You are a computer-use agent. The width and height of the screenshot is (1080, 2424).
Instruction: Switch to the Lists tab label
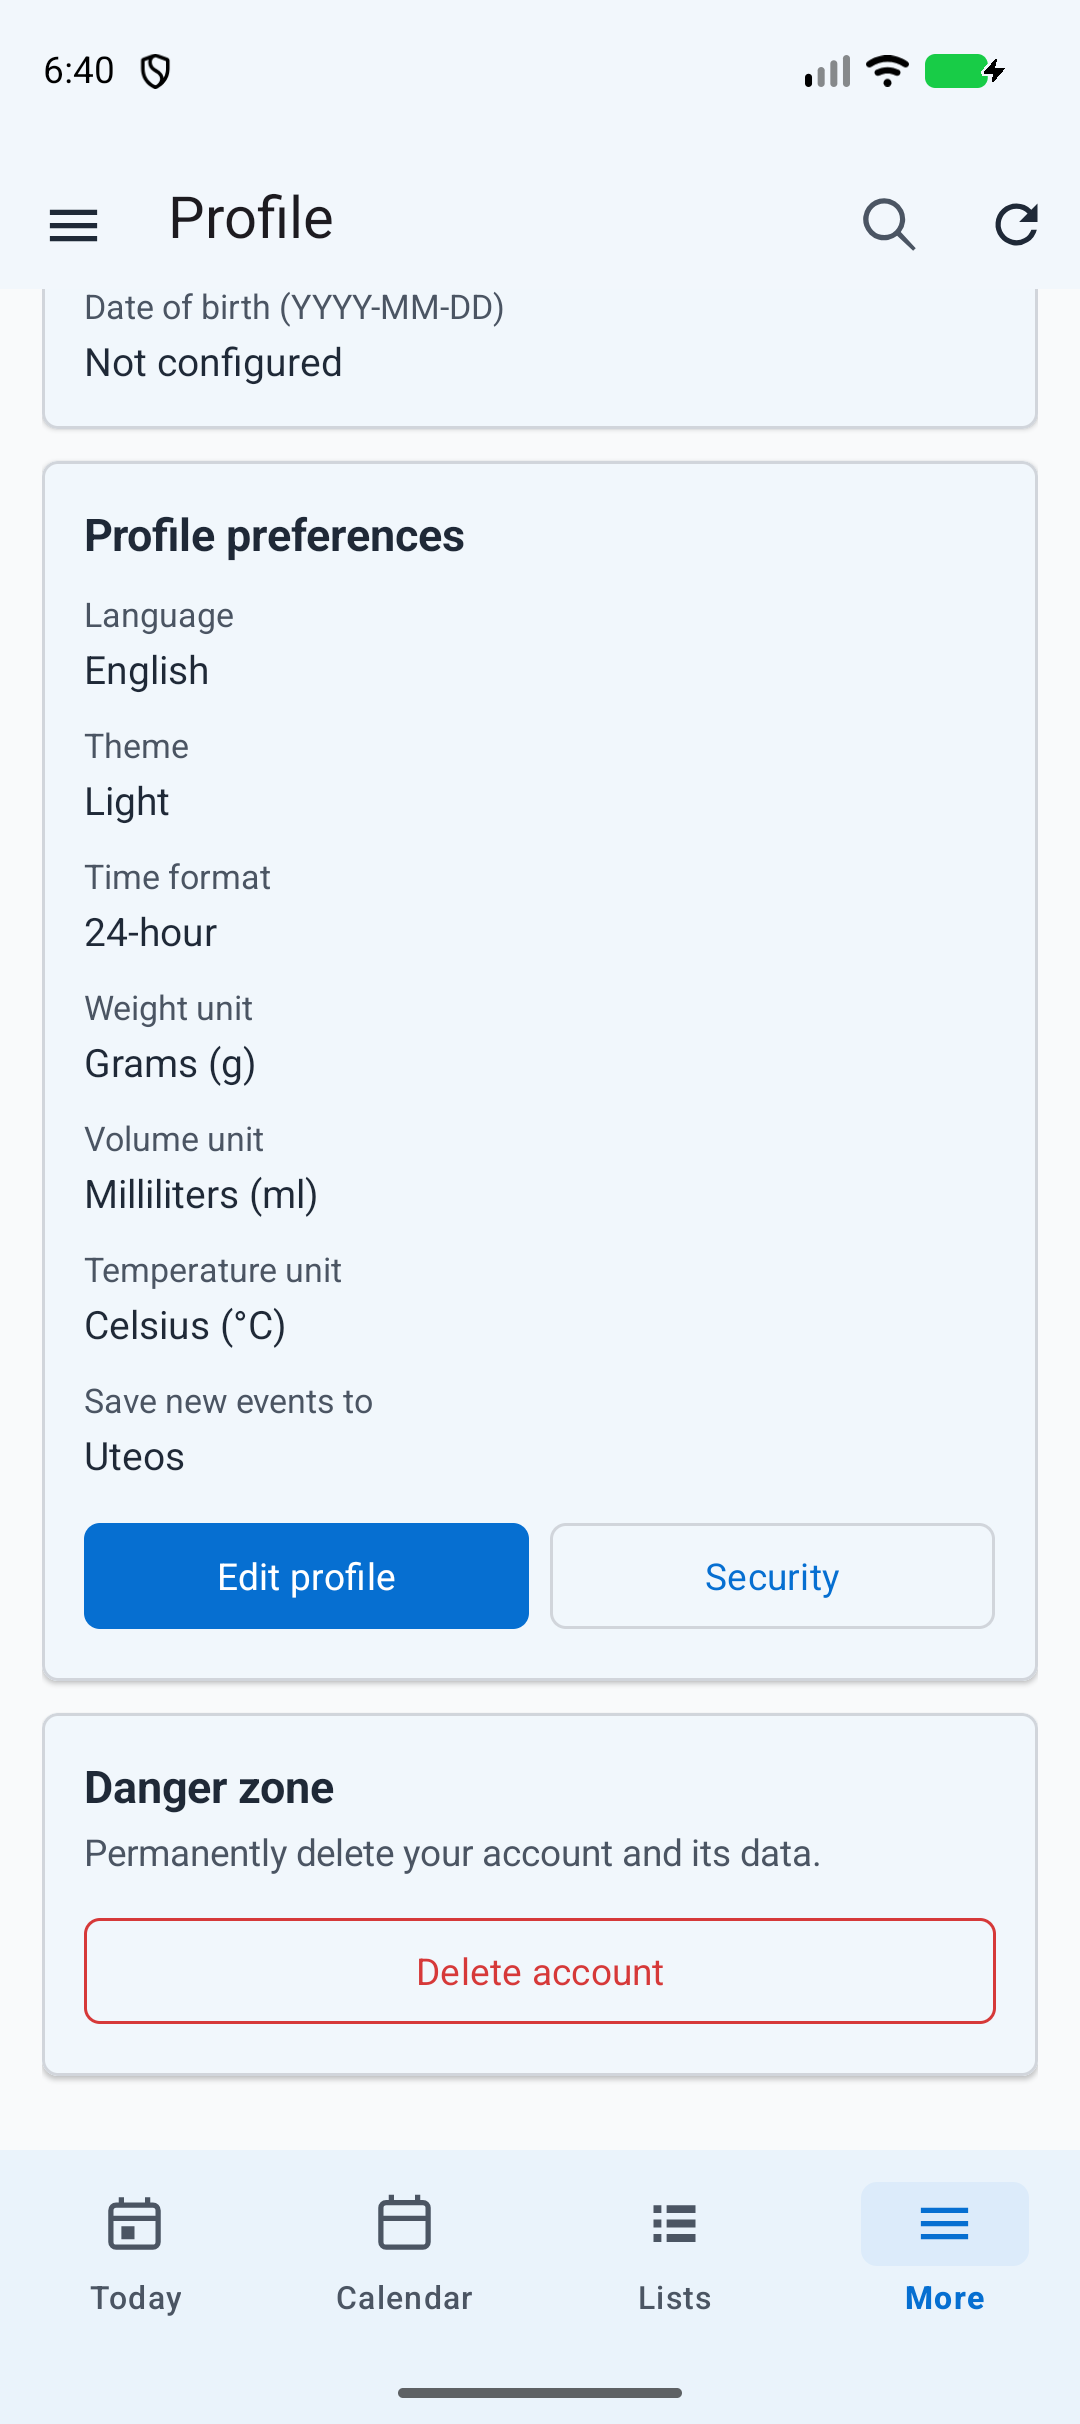[675, 2298]
